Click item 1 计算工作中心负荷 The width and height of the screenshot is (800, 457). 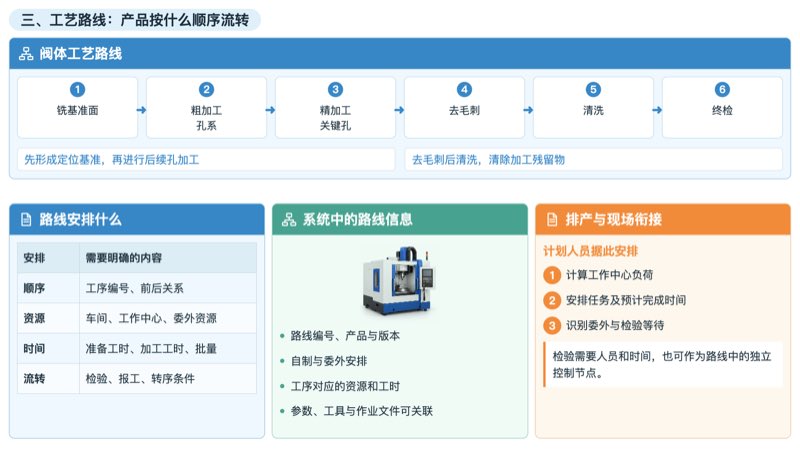click(x=598, y=275)
